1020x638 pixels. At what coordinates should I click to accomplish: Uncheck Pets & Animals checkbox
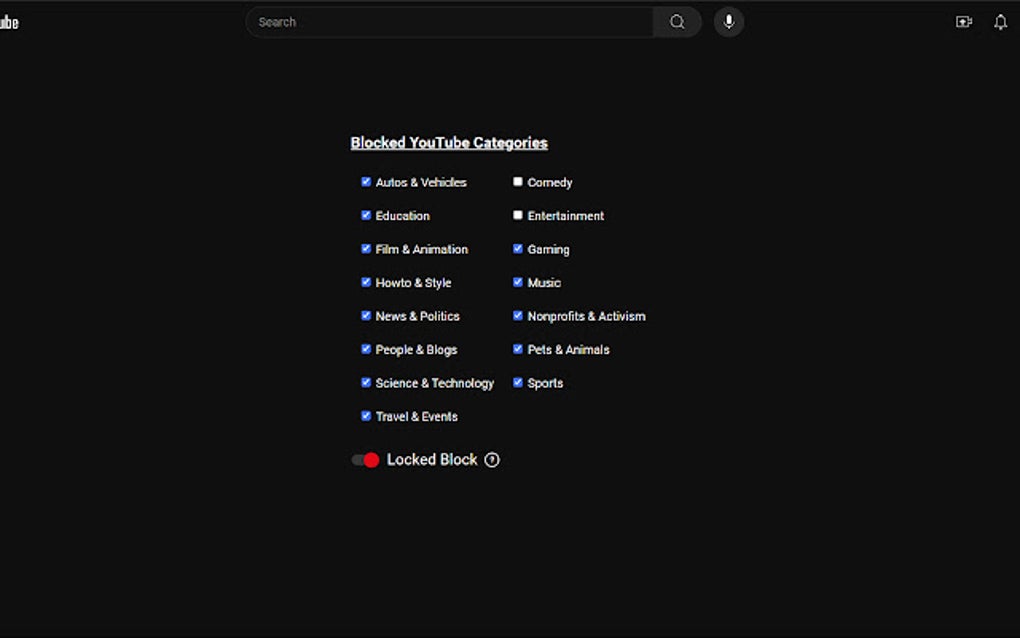pos(518,349)
